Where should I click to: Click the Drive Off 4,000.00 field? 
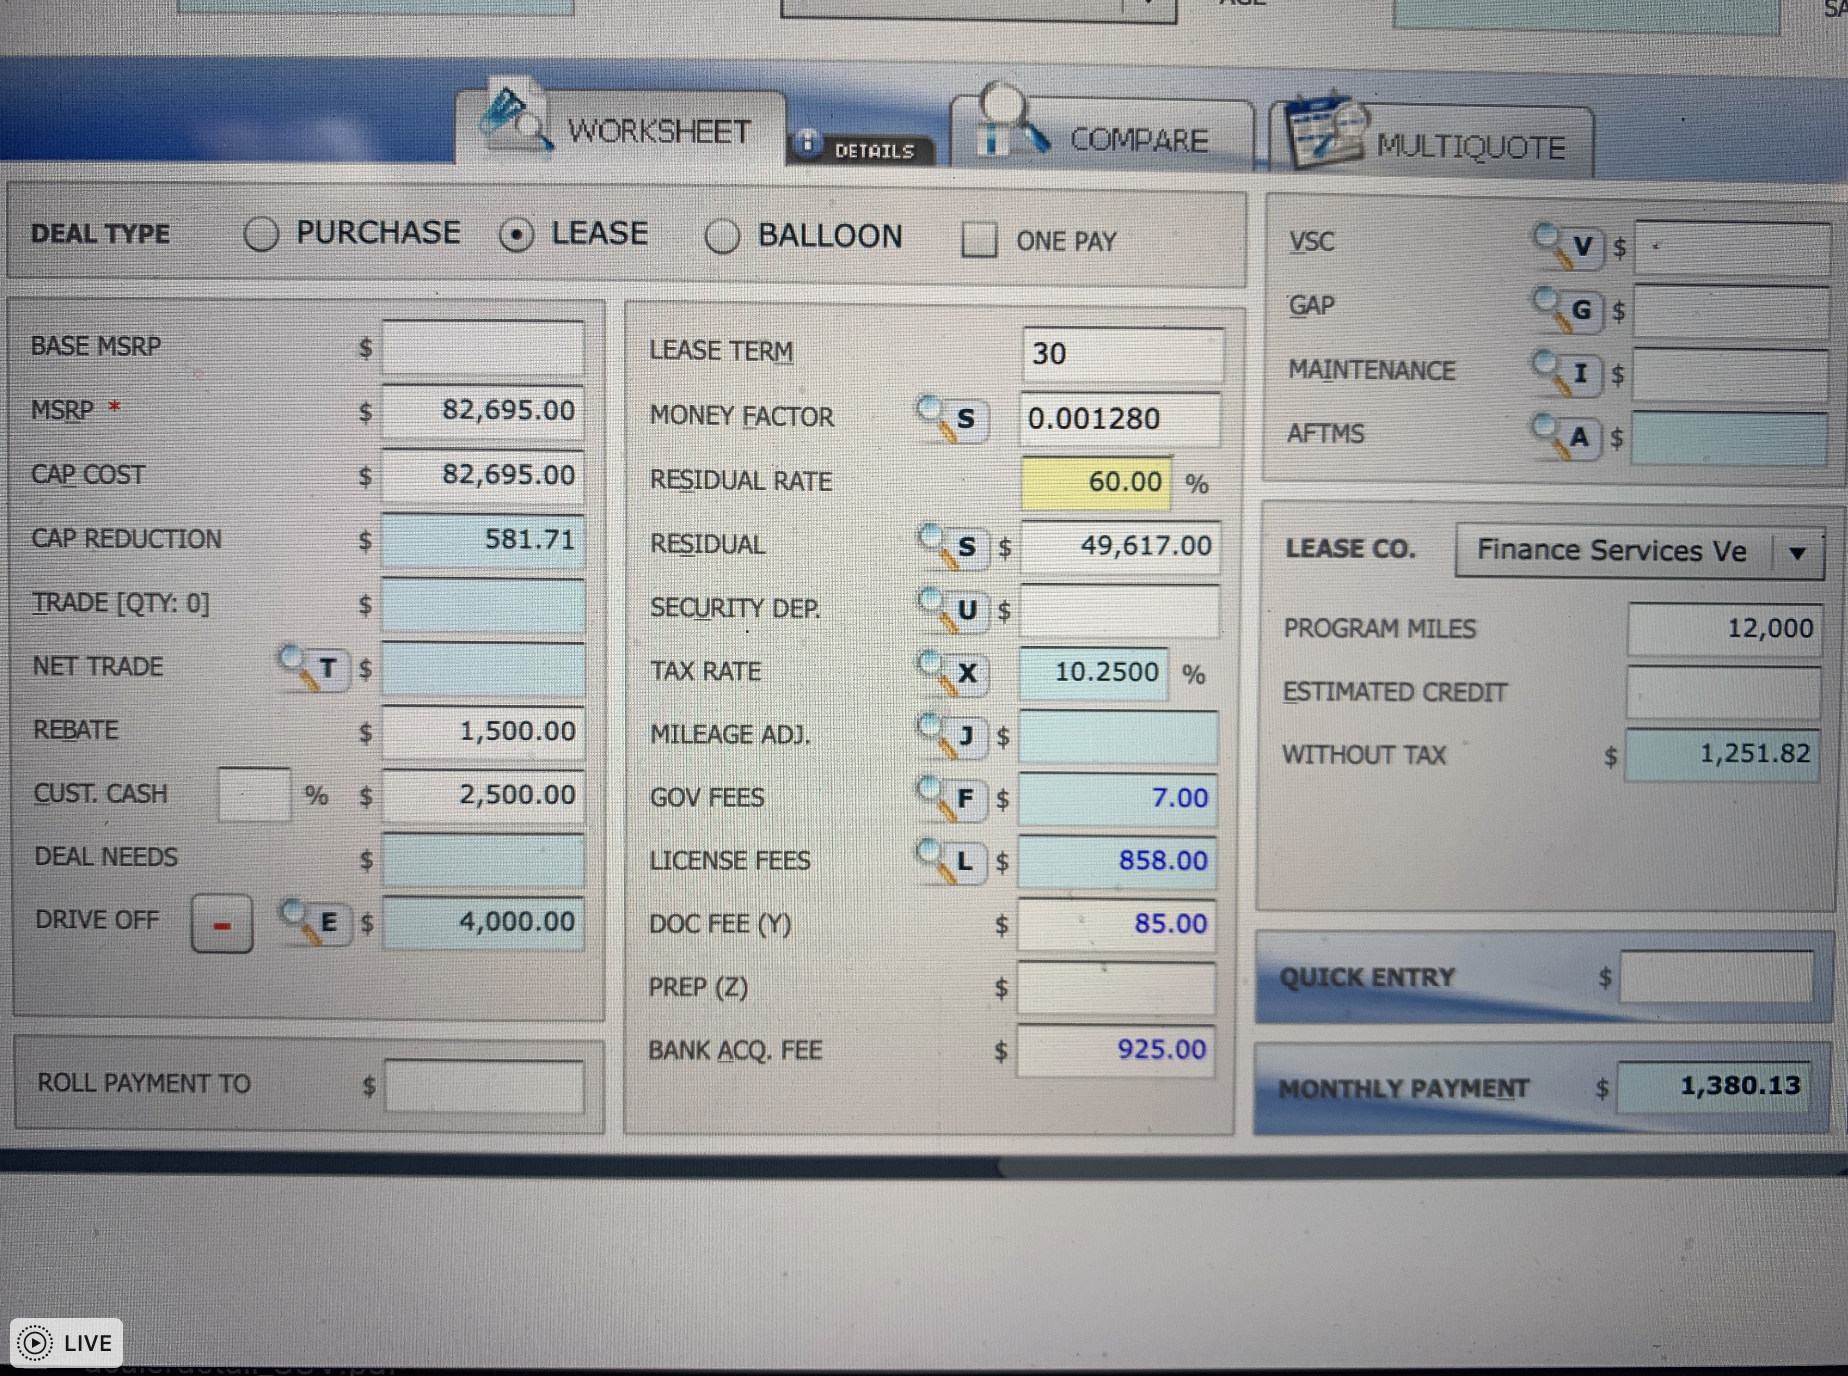483,923
